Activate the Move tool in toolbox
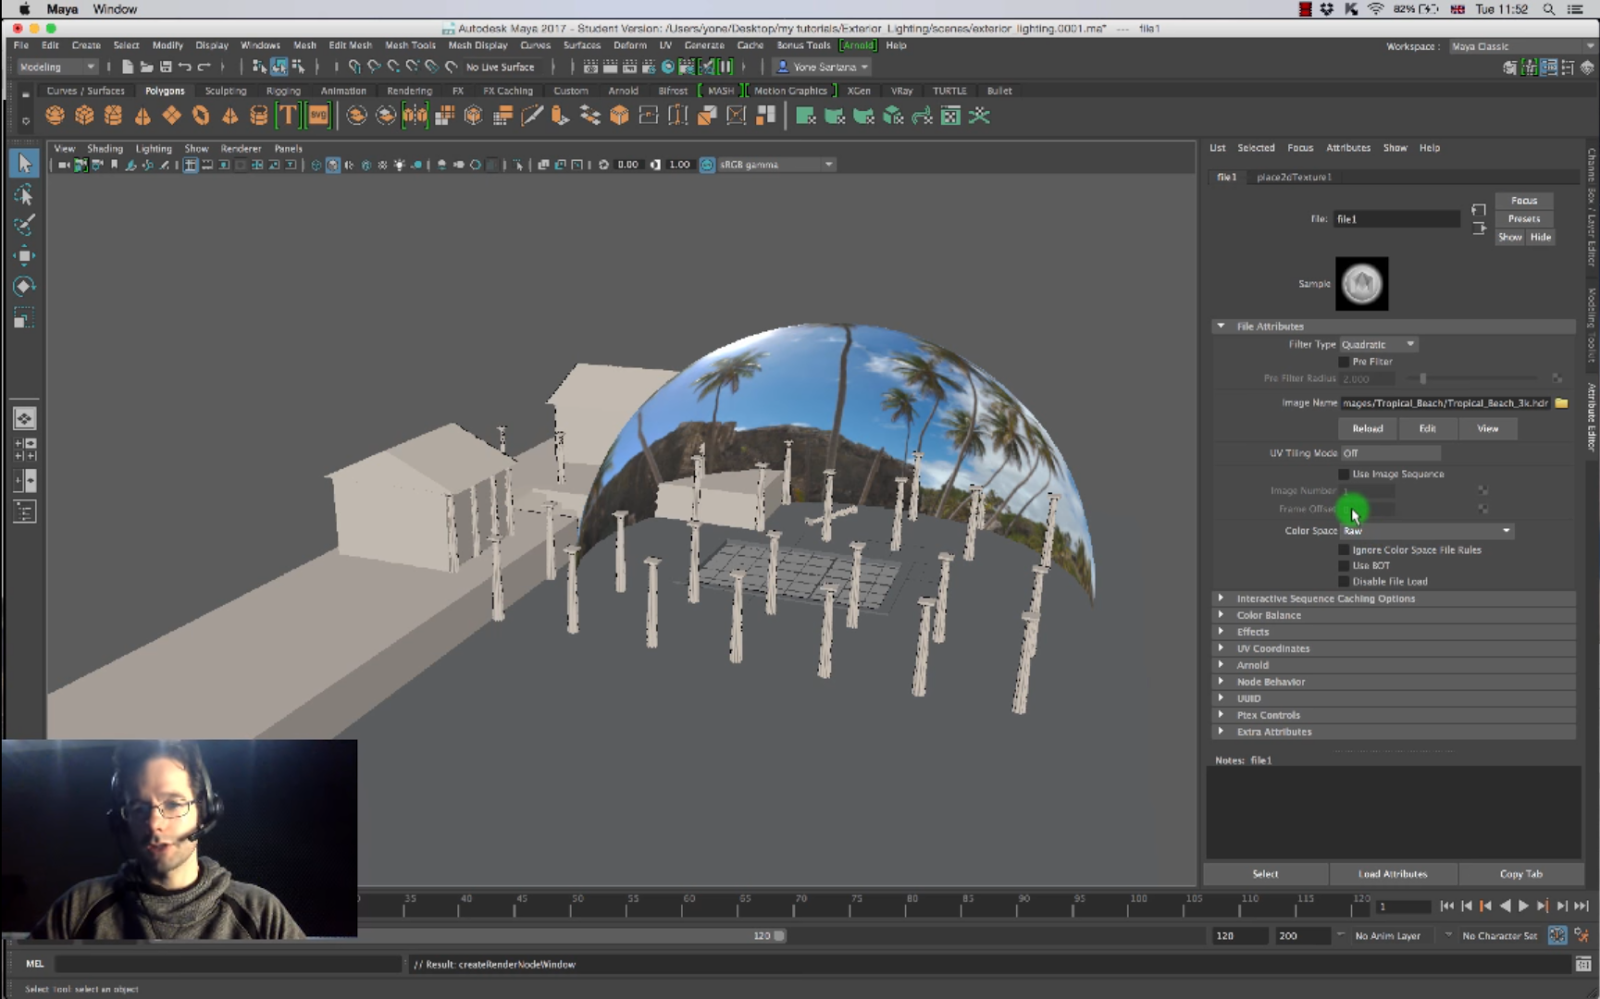 [24, 256]
